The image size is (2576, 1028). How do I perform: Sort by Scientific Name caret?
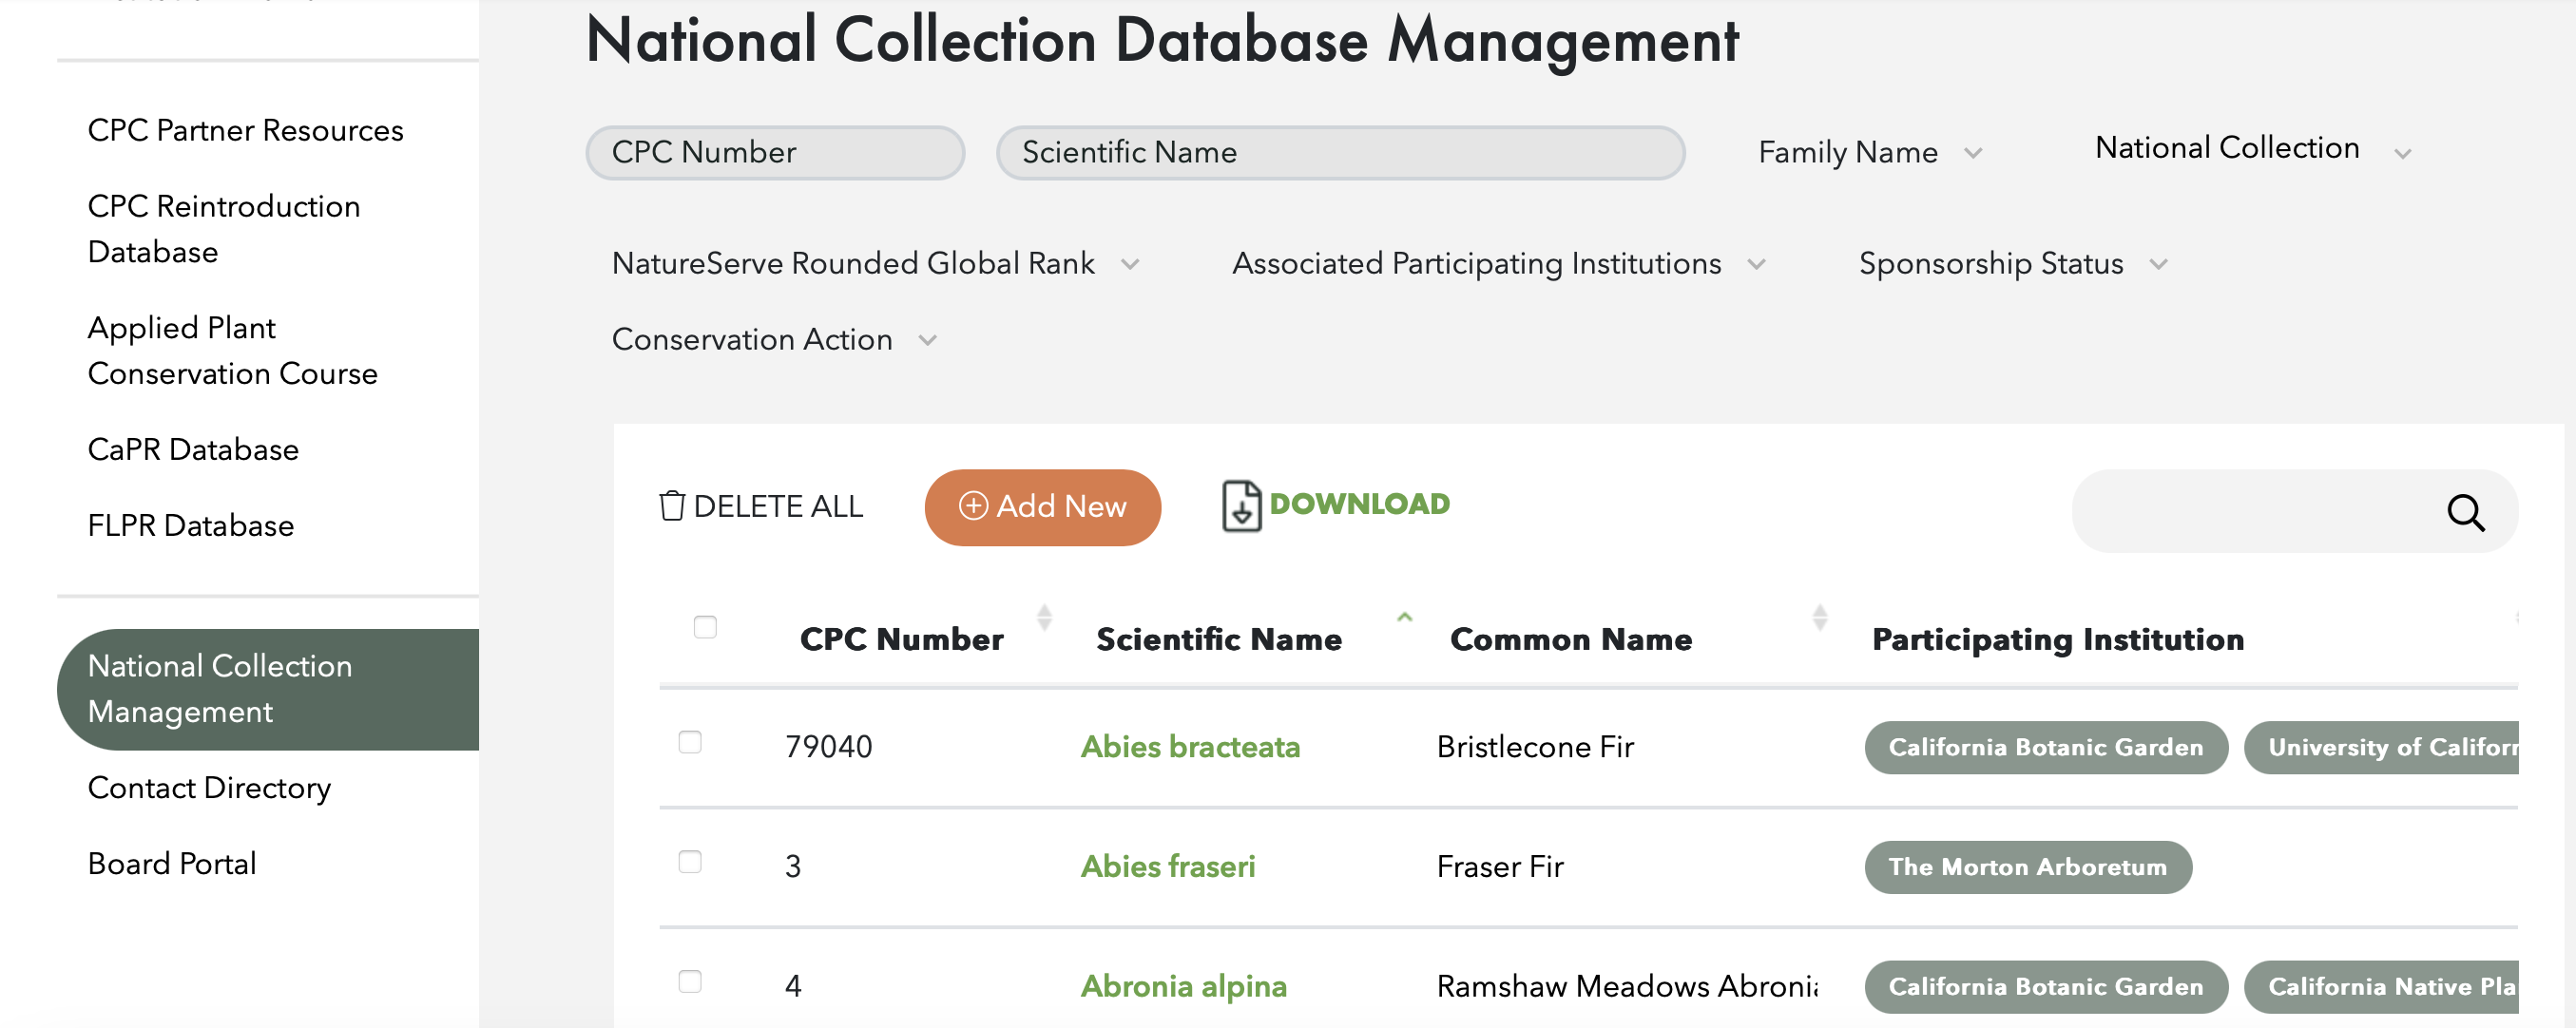click(1404, 618)
